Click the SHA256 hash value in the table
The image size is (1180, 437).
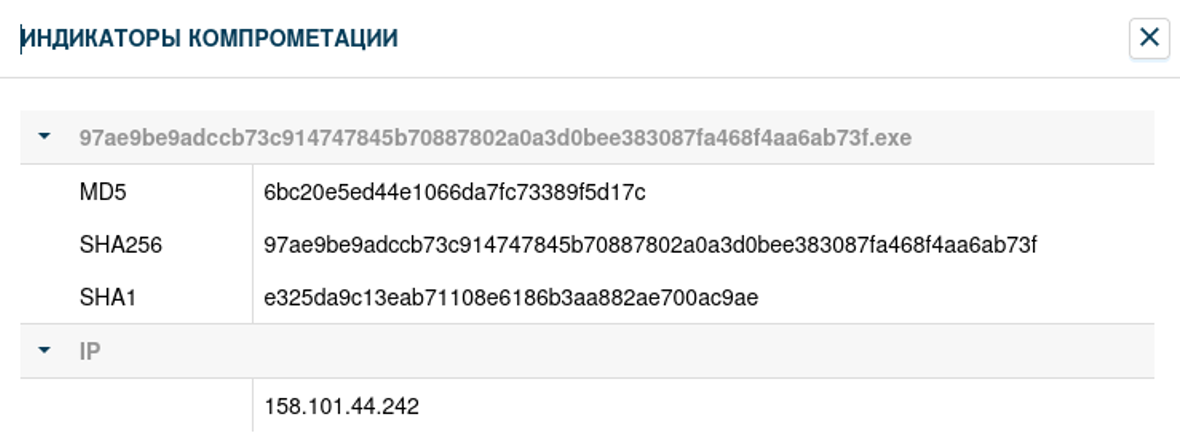(650, 245)
